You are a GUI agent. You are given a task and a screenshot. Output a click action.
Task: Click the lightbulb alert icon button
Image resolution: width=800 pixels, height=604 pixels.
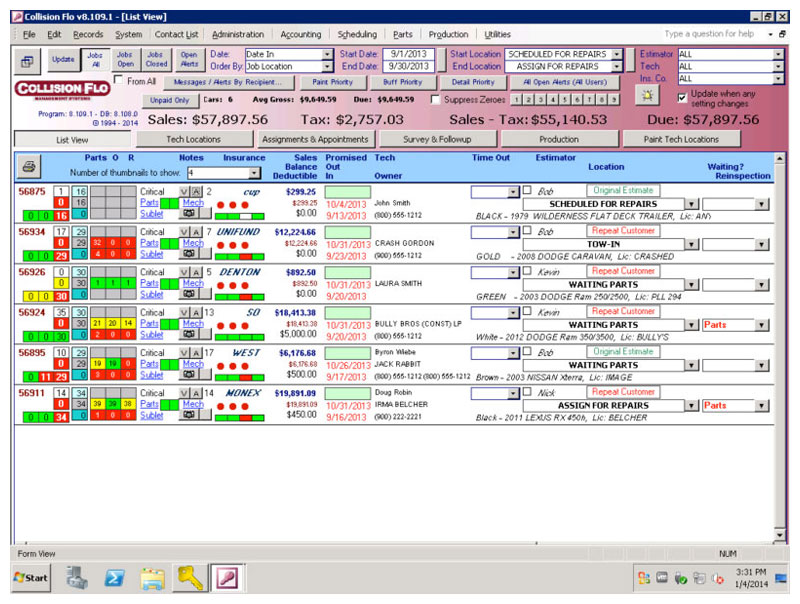(x=647, y=95)
